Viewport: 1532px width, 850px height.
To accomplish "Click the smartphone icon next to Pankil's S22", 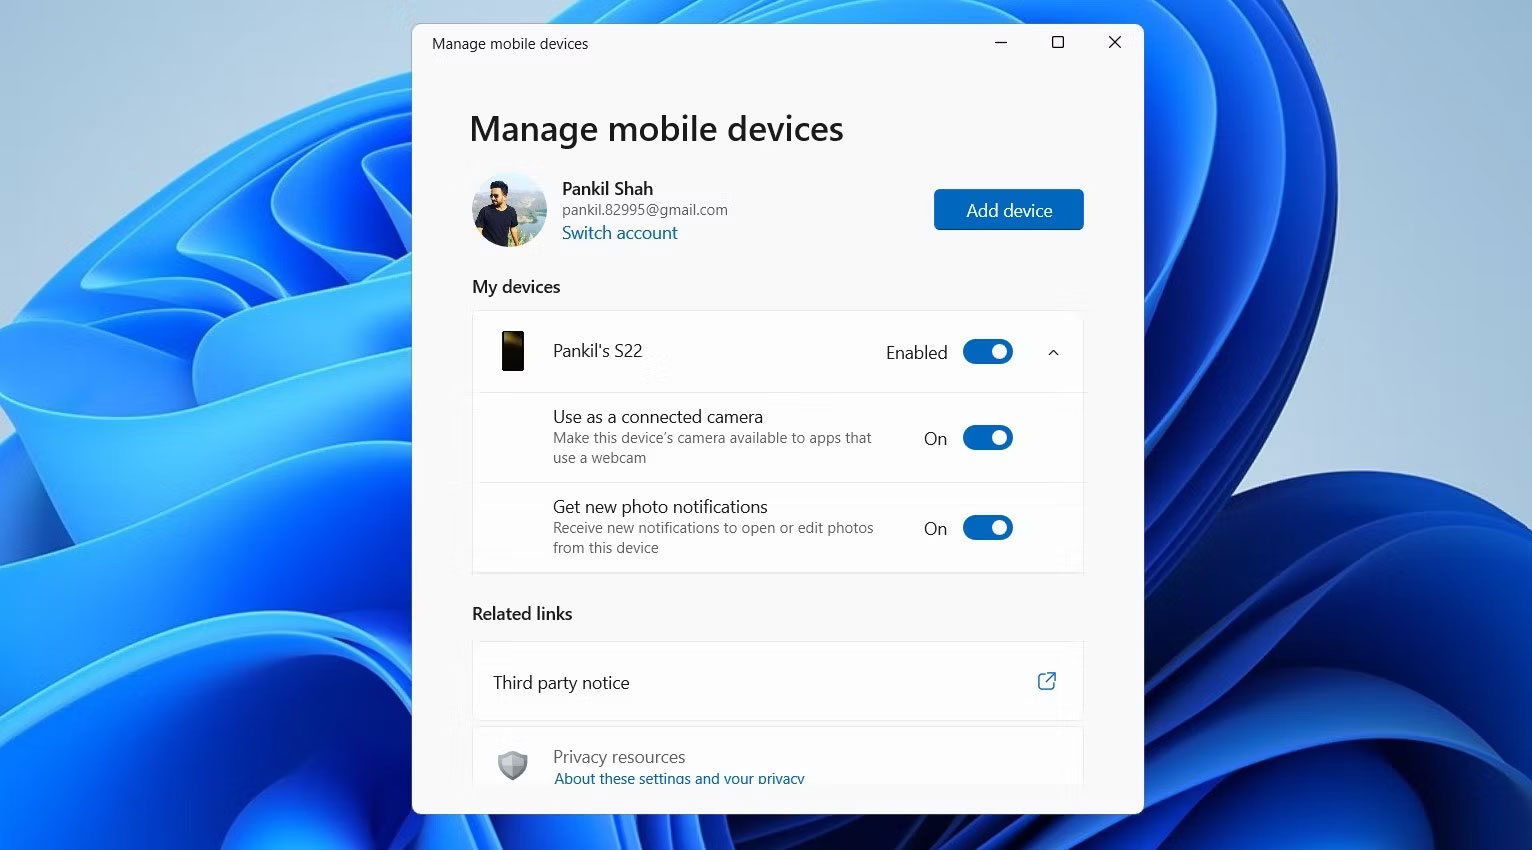I will click(513, 351).
